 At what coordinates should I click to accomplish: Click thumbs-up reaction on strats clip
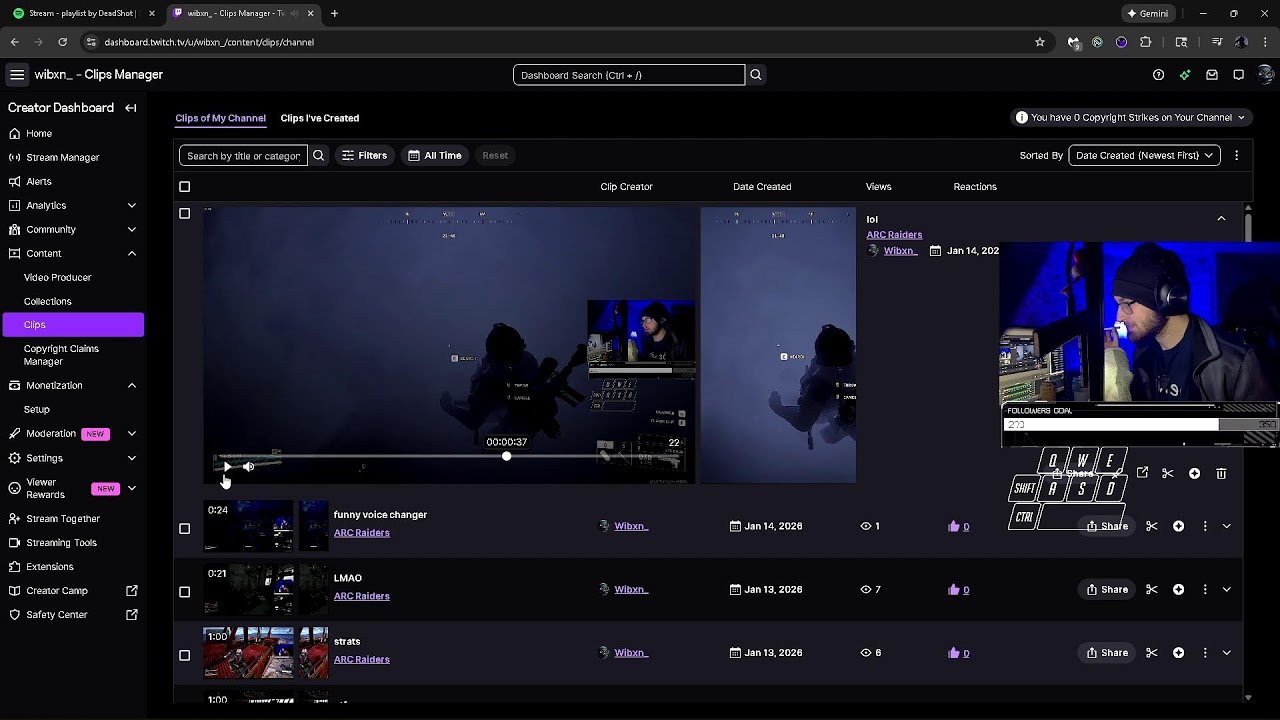click(x=953, y=653)
